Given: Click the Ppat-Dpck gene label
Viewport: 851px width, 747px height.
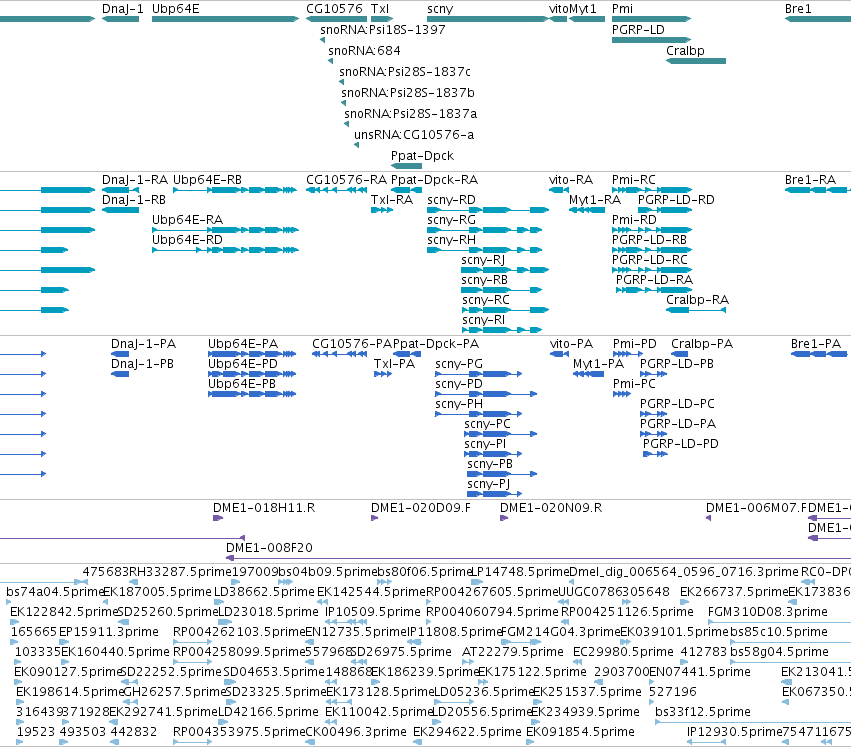Looking at the screenshot, I should (x=422, y=156).
